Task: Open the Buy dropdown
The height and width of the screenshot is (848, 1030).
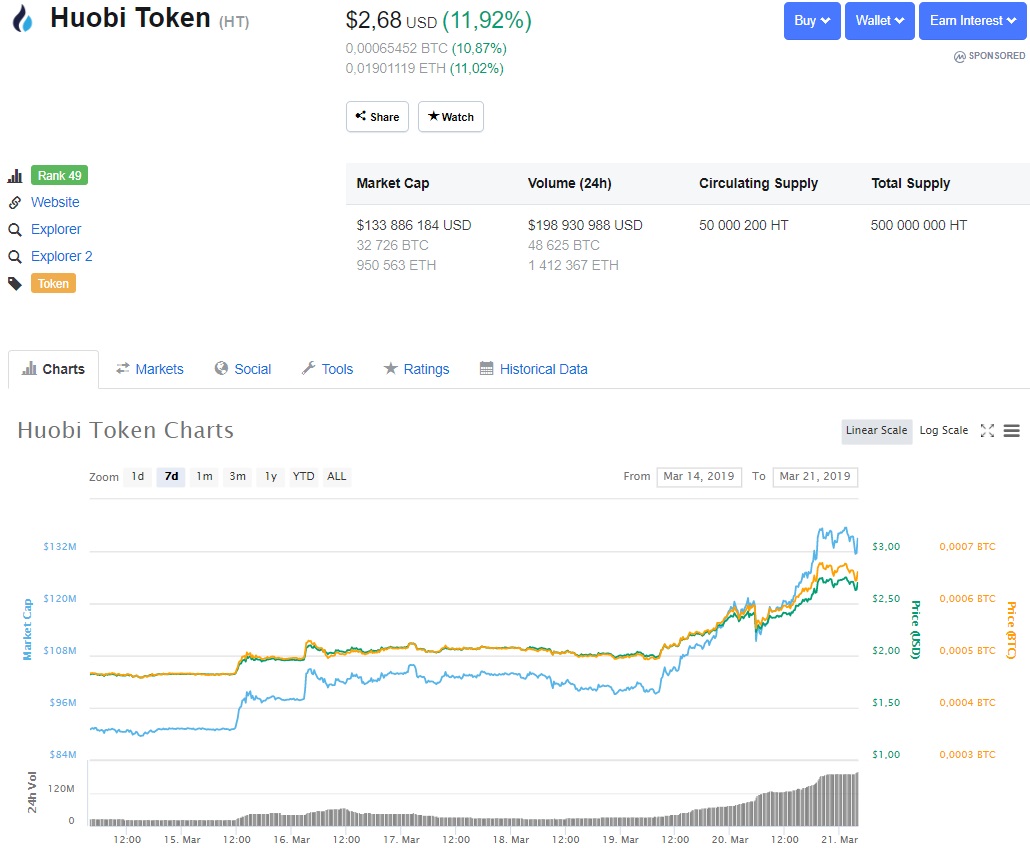Action: [x=812, y=21]
